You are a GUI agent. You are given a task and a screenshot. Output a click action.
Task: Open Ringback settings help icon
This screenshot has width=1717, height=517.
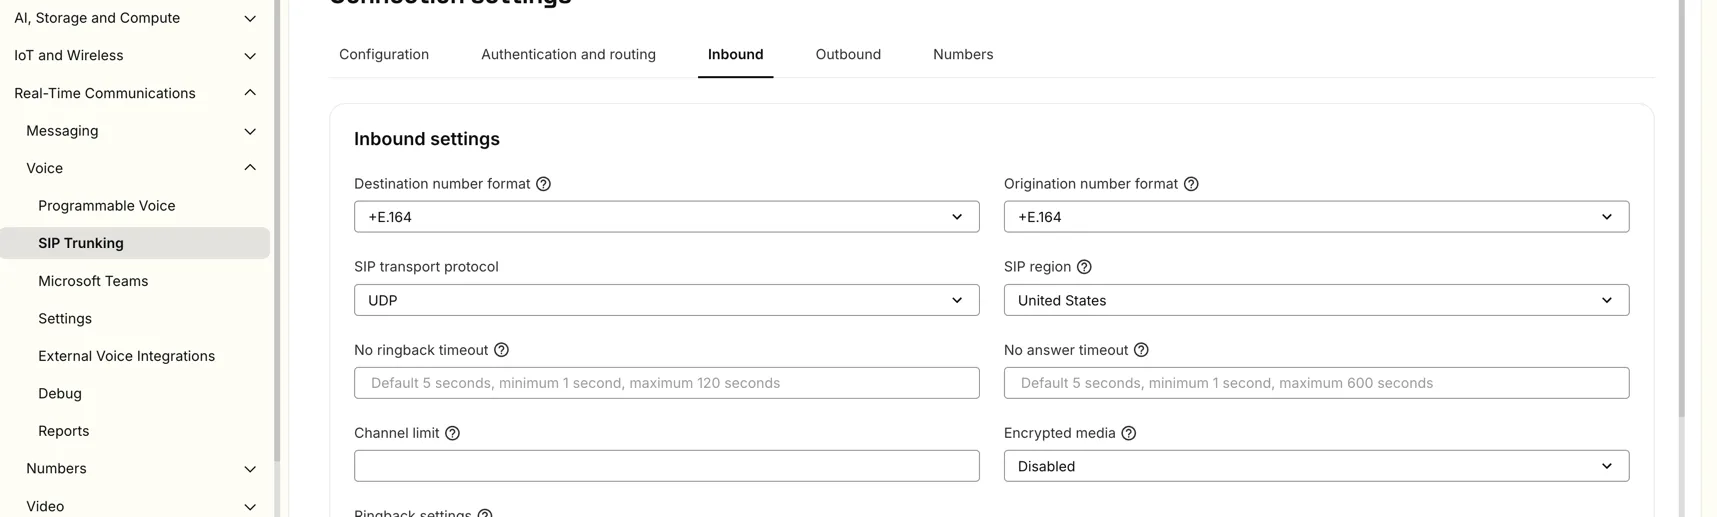pyautogui.click(x=484, y=514)
